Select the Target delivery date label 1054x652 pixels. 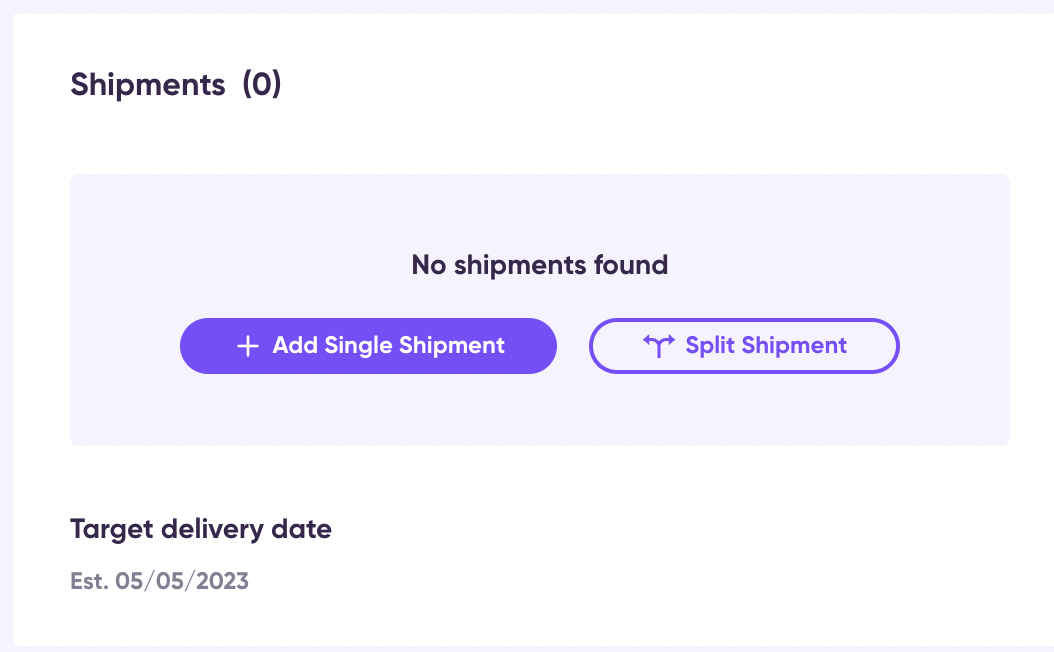(x=201, y=529)
